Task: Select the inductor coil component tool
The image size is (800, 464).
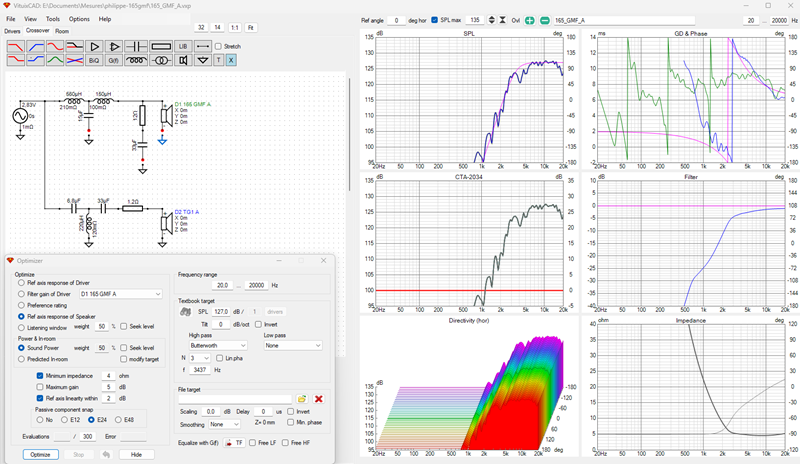Action: (x=136, y=60)
